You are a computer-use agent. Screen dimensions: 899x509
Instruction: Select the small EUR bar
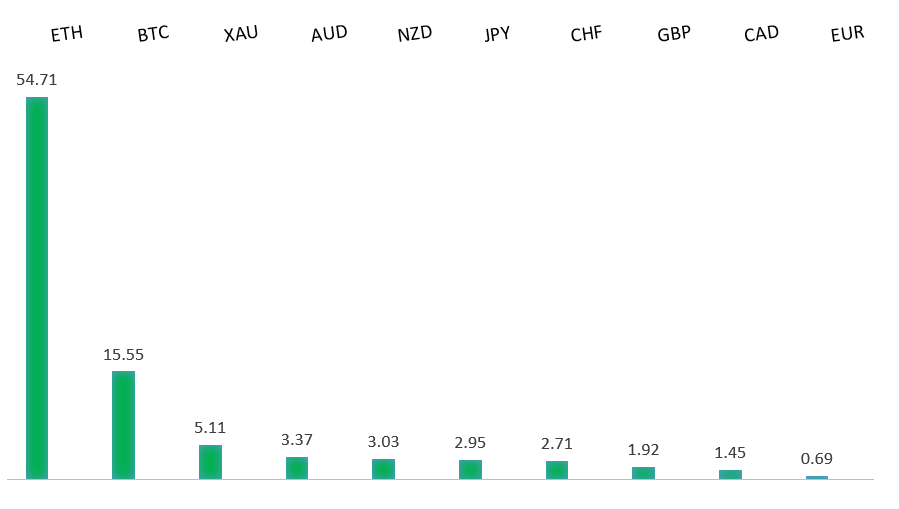[817, 477]
